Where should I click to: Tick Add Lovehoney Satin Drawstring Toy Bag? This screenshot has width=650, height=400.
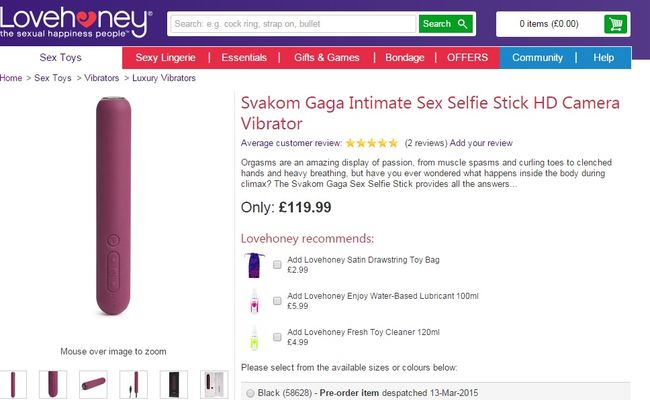277,265
